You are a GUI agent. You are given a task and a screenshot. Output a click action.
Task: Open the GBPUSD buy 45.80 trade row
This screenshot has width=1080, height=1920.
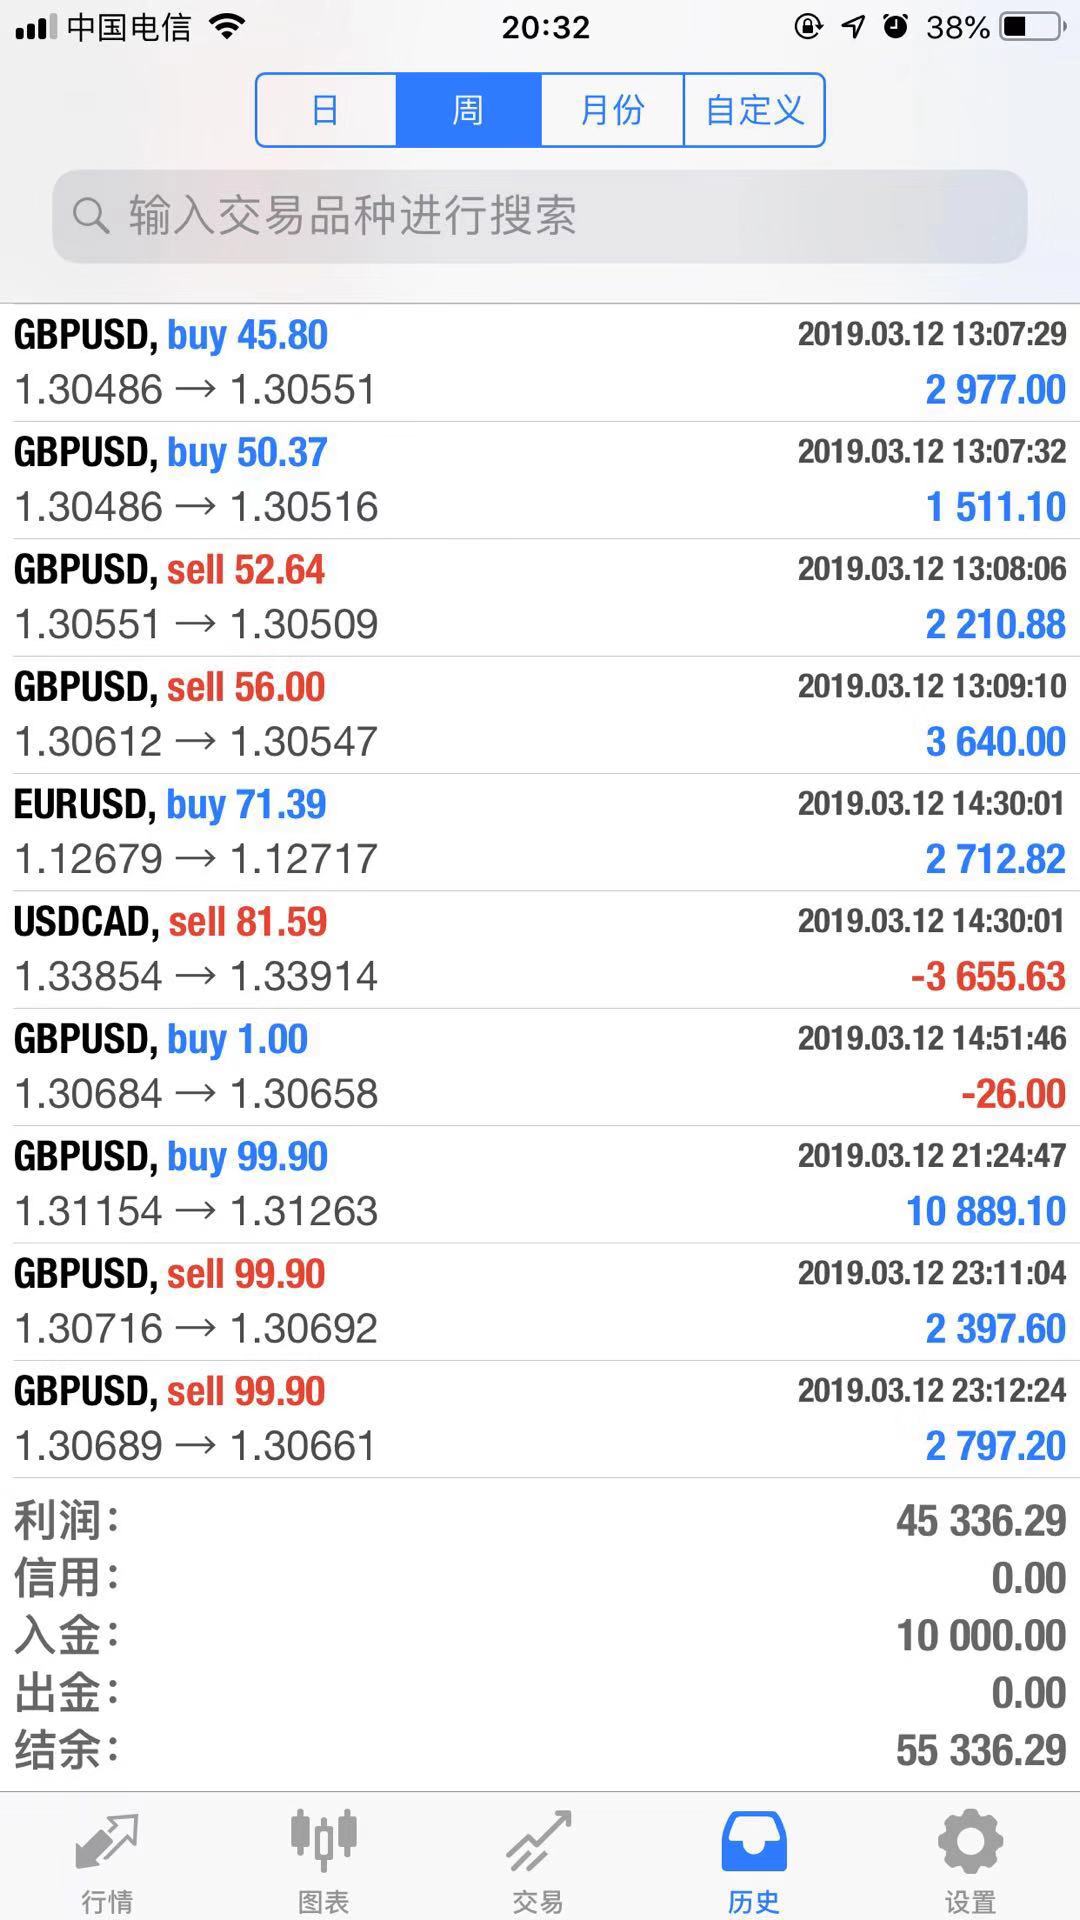pyautogui.click(x=540, y=362)
